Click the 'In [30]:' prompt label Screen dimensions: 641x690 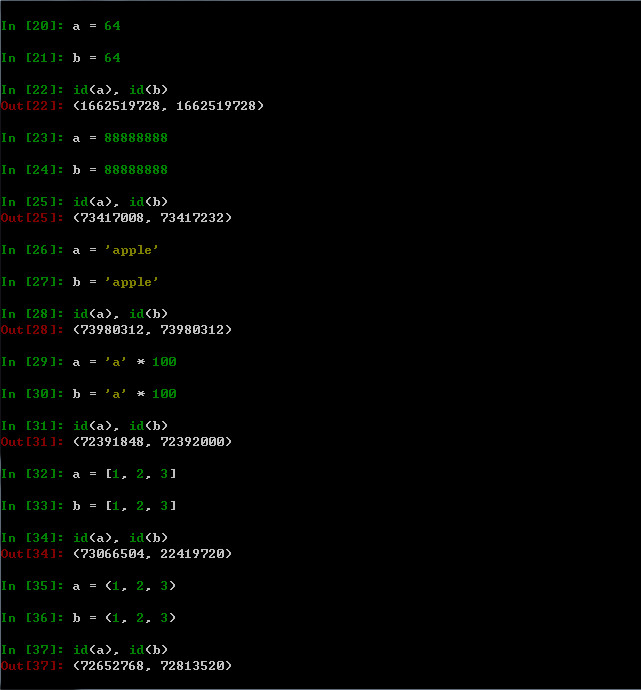[32, 394]
